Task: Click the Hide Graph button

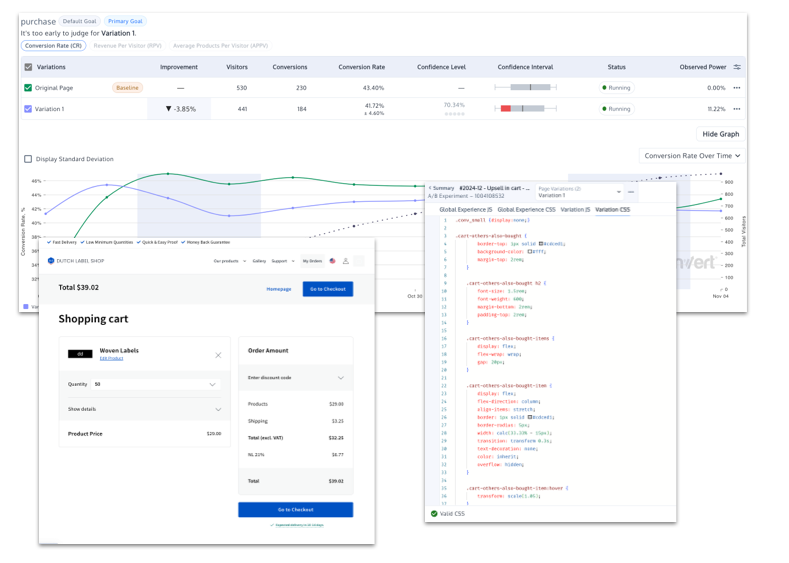Action: pos(721,134)
